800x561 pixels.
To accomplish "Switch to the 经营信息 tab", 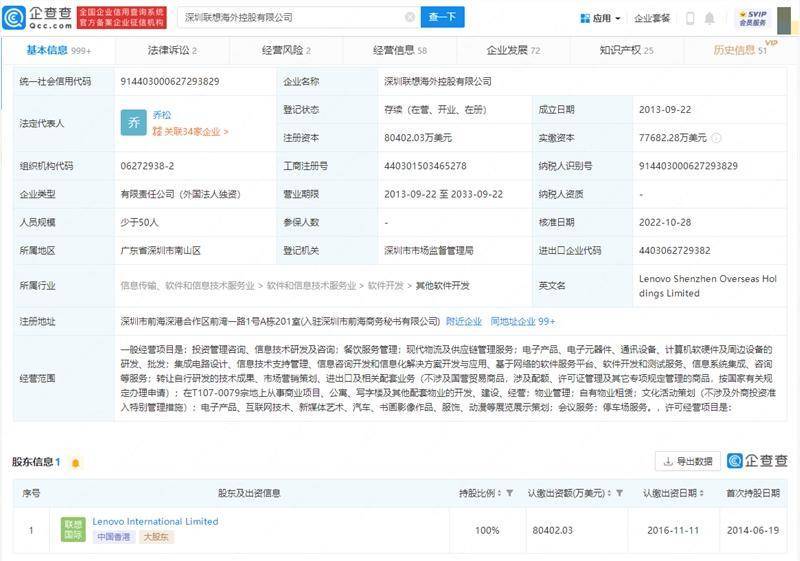I will point(399,50).
